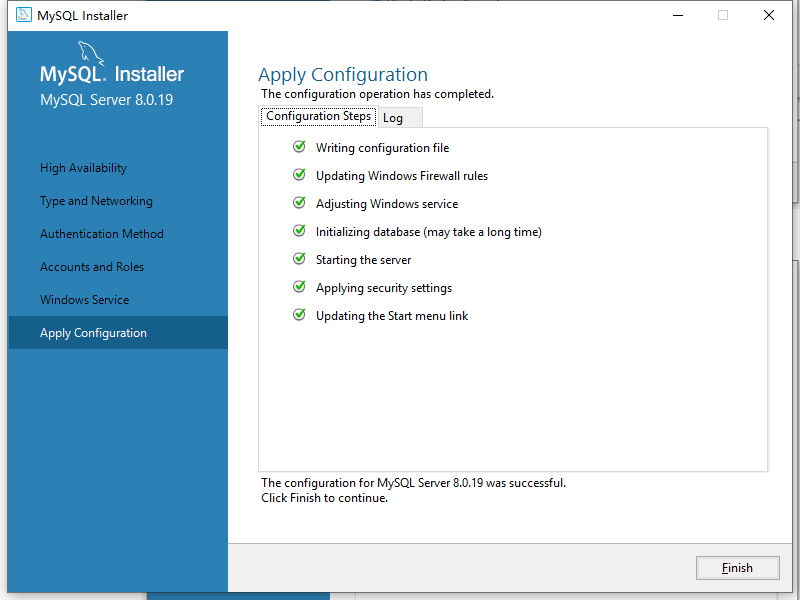Select the Configuration Steps tab
800x600 pixels.
[318, 116]
